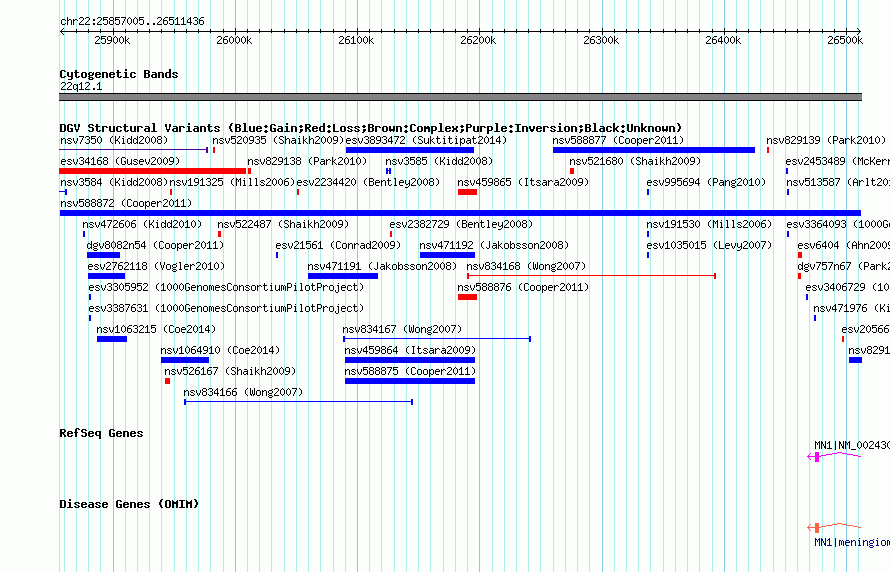
Task: Open variant label nsv7350 (Kidd2008)
Action: point(114,140)
